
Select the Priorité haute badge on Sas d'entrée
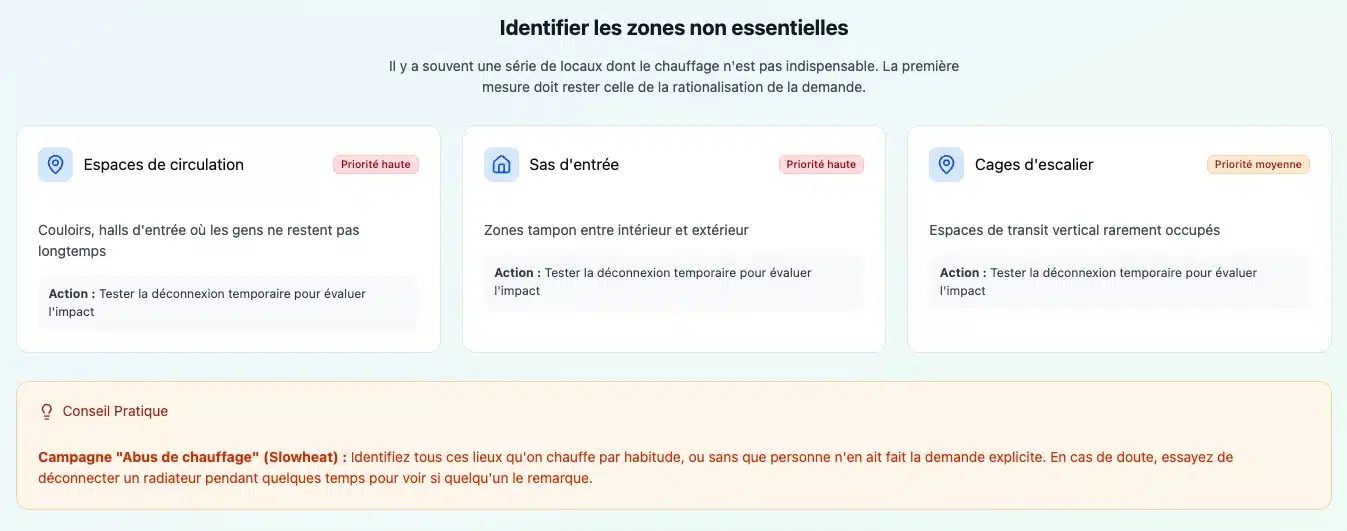tap(821, 165)
